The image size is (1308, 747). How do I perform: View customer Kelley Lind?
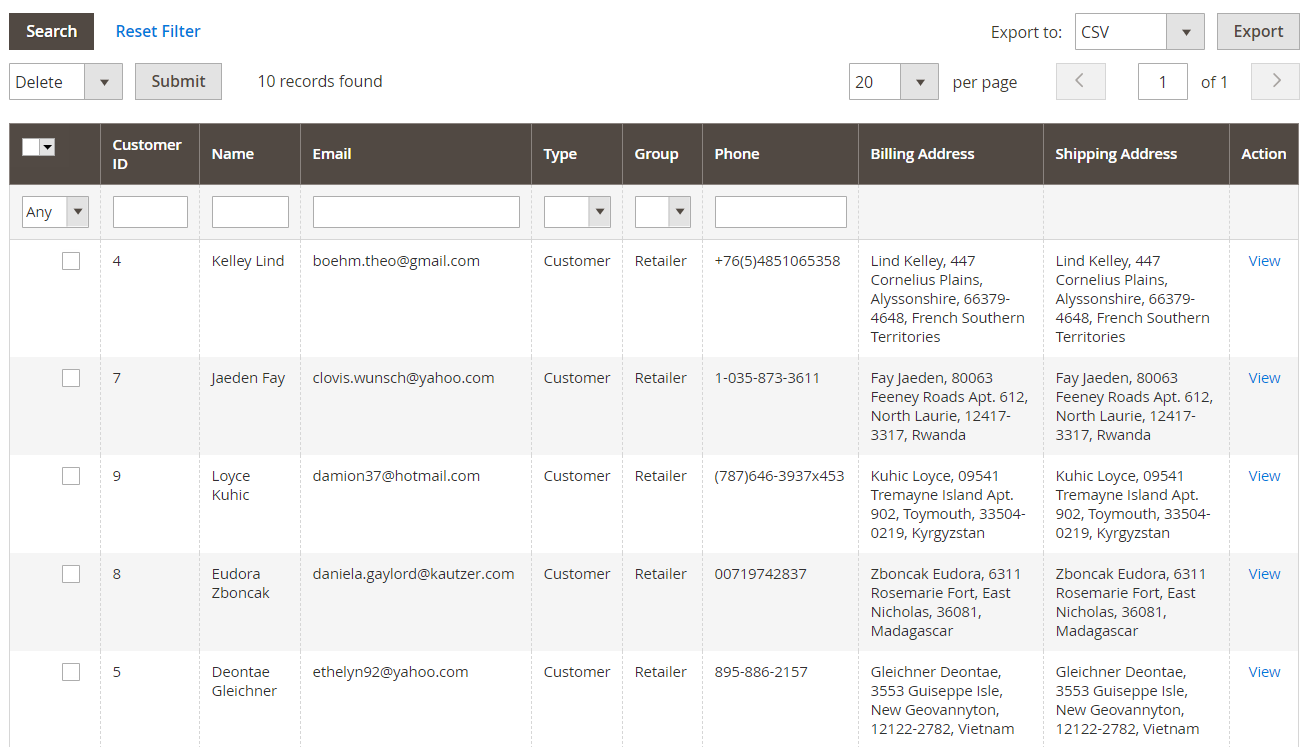click(1264, 261)
